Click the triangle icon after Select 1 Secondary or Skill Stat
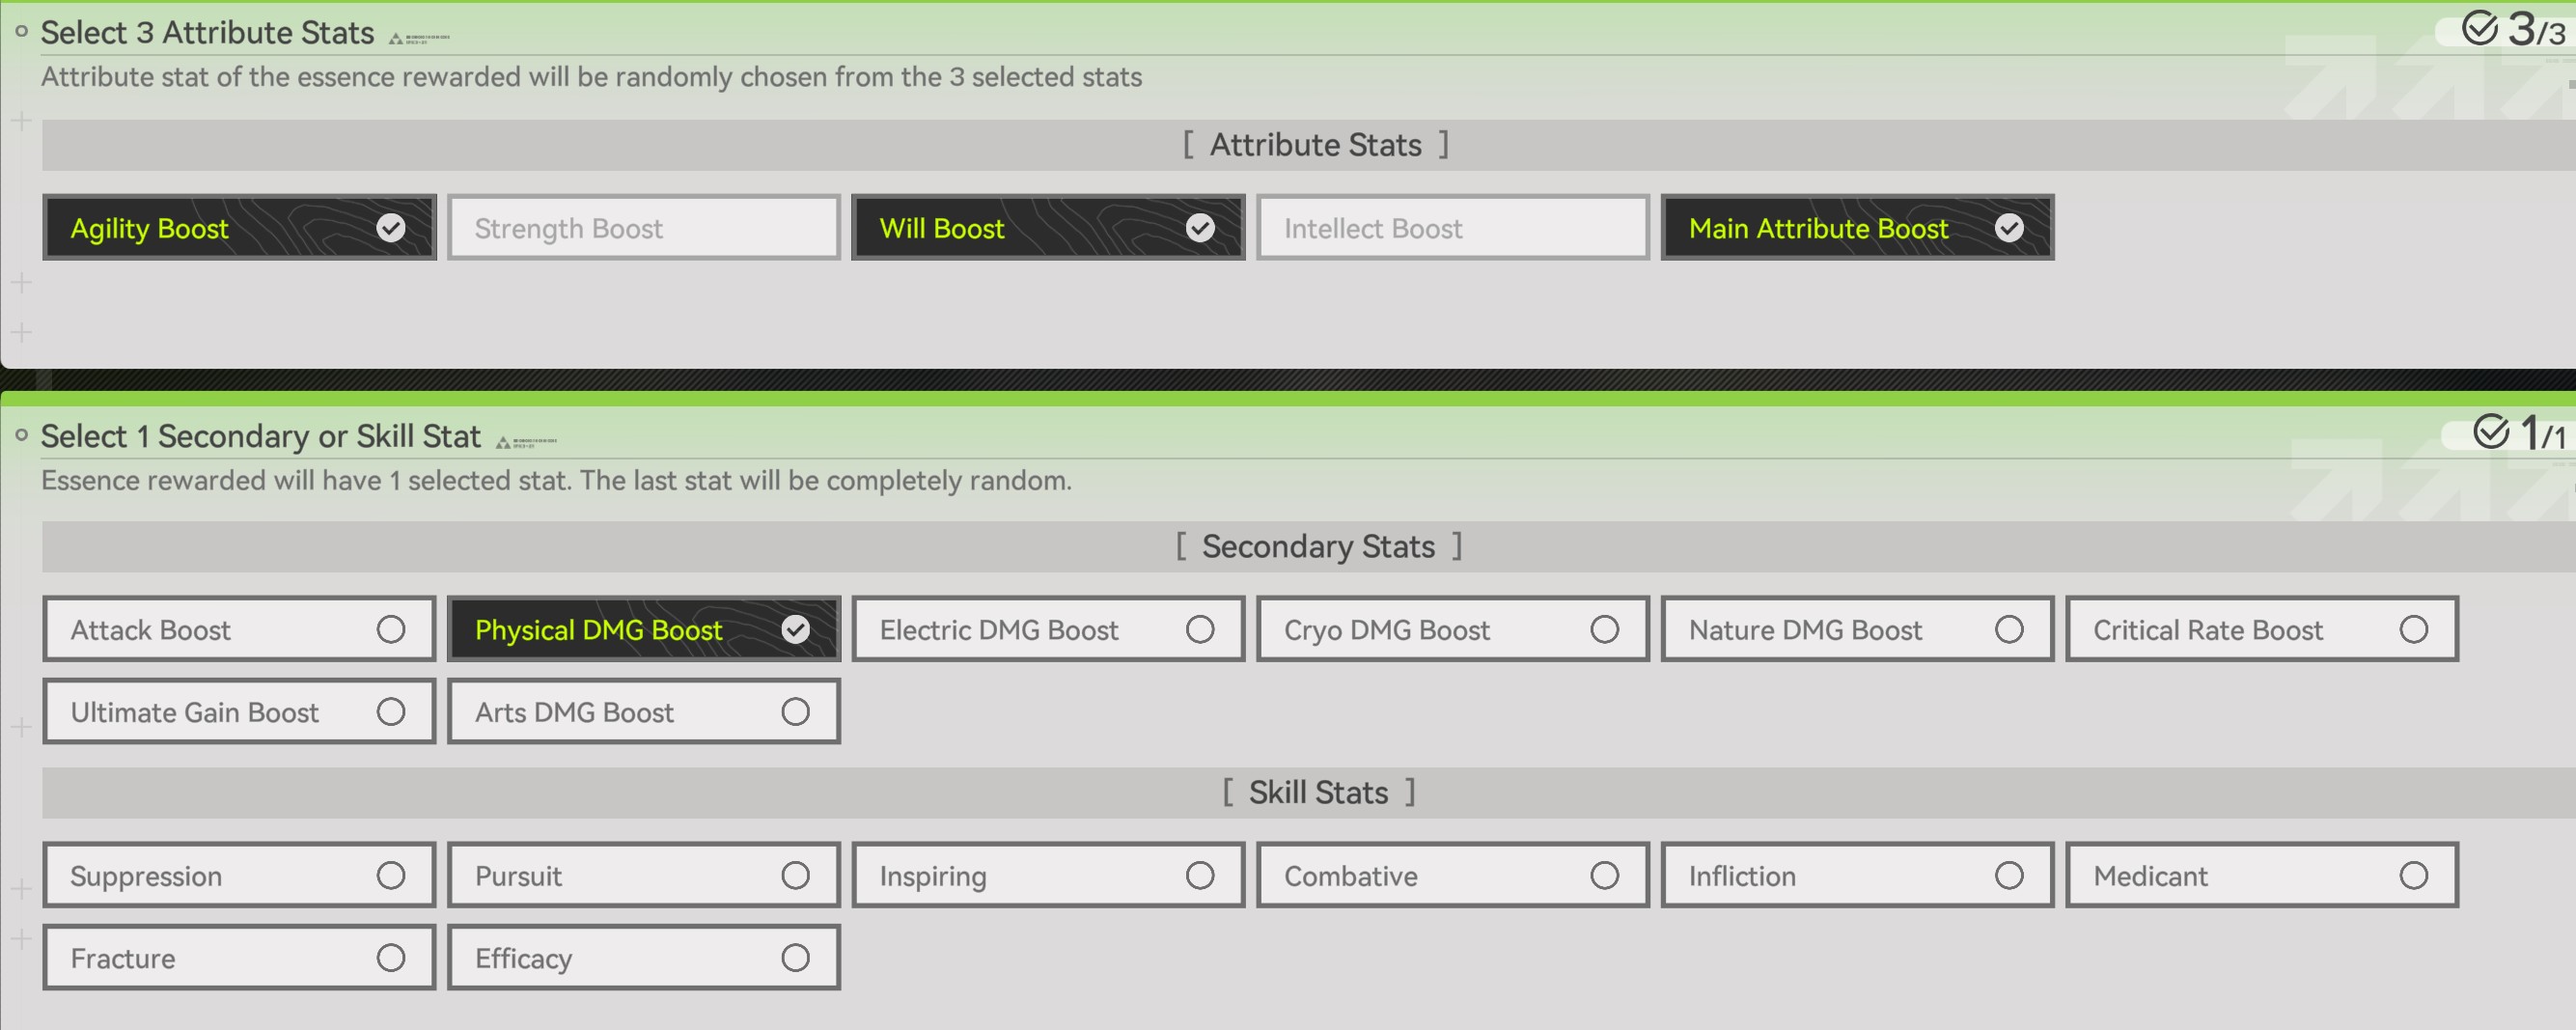 point(503,442)
